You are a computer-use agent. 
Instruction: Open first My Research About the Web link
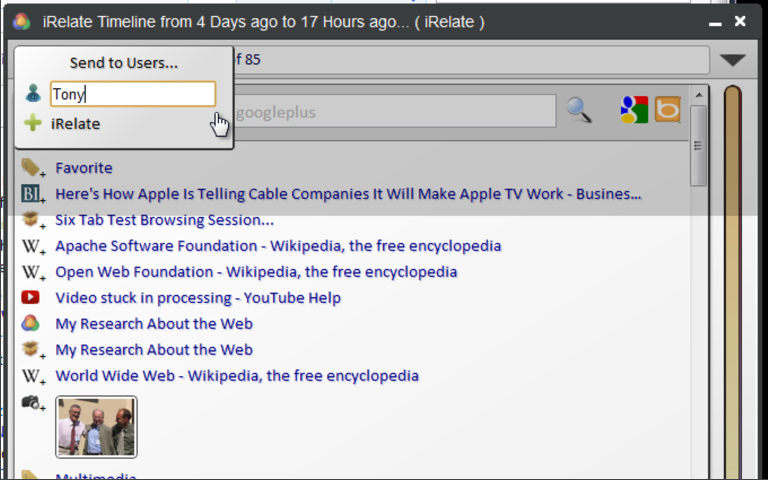pyautogui.click(x=154, y=324)
